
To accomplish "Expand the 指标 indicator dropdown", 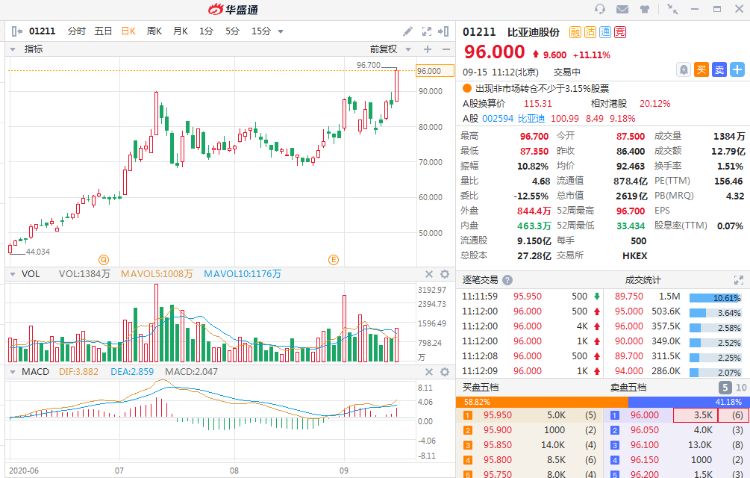I will click(x=13, y=48).
